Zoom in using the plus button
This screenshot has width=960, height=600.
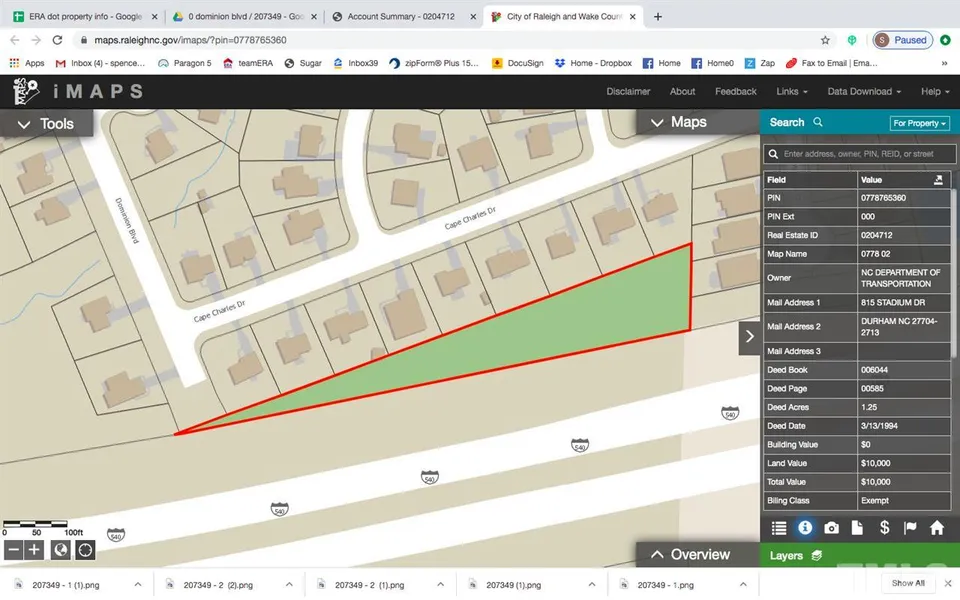(x=35, y=549)
